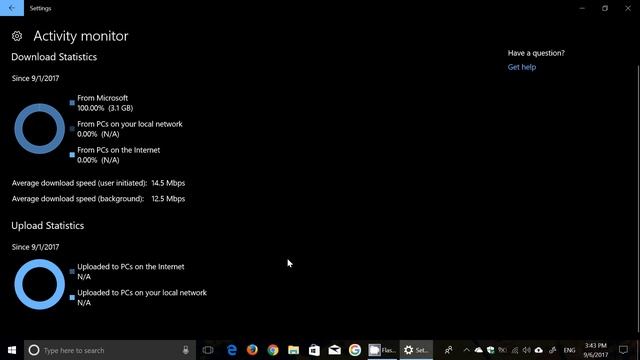The height and width of the screenshot is (360, 640).
Task: Click the battery status tray icon
Action: 502,350
